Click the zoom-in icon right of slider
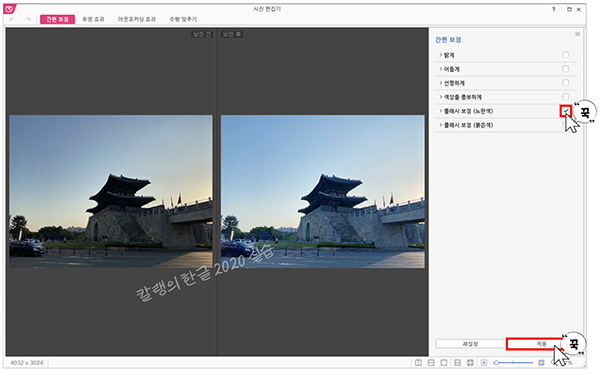This screenshot has height=374, width=600. click(x=541, y=362)
